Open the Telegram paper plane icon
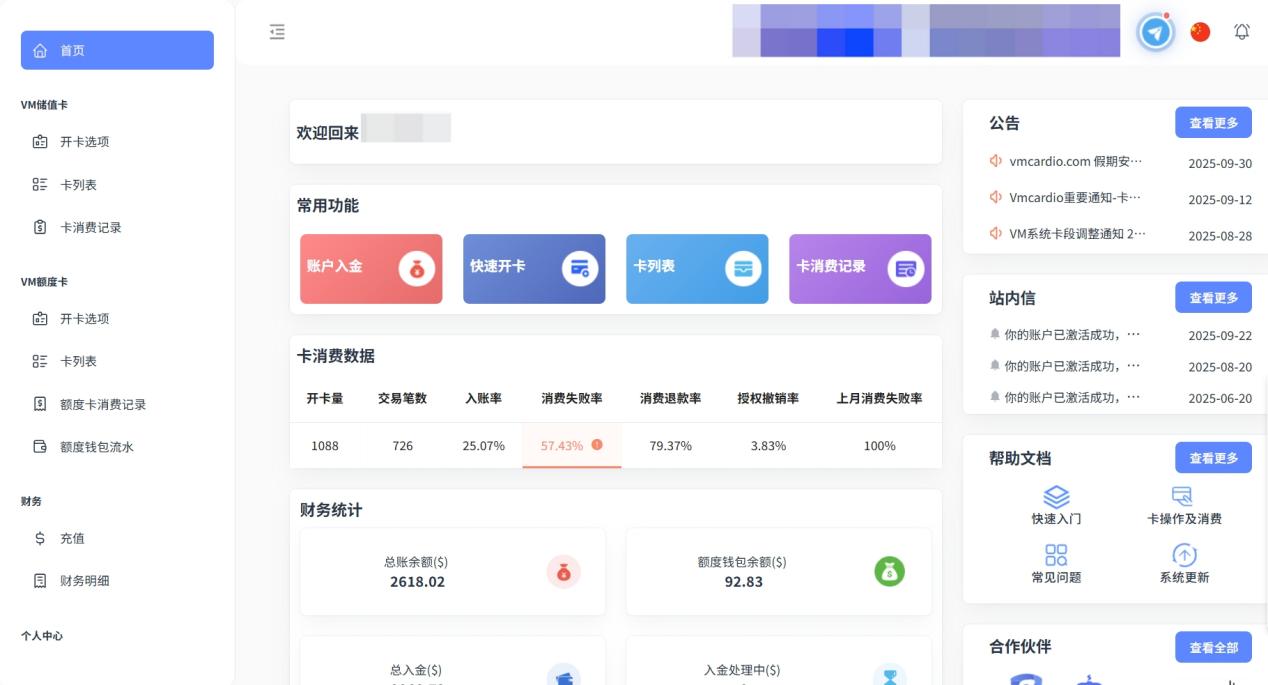 click(1154, 31)
